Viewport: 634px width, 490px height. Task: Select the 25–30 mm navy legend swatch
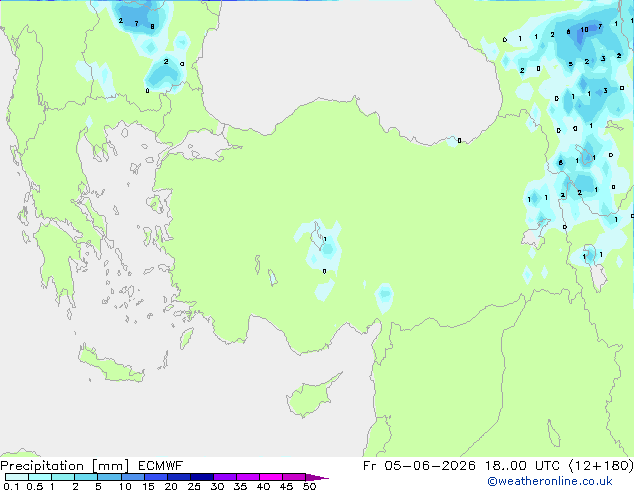(202, 477)
